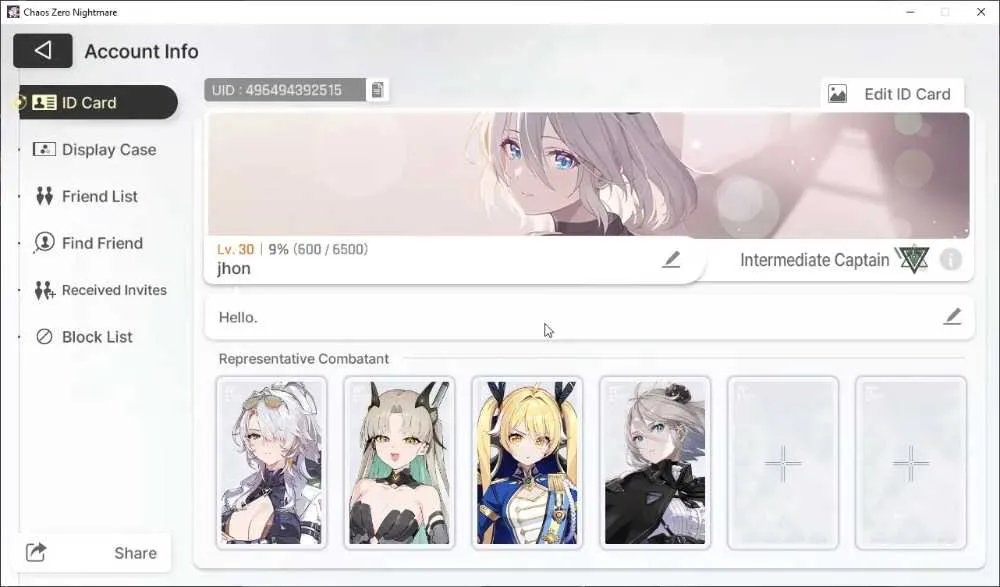Click the Account Info title
Image resolution: width=1000 pixels, height=587 pixels.
(x=142, y=51)
